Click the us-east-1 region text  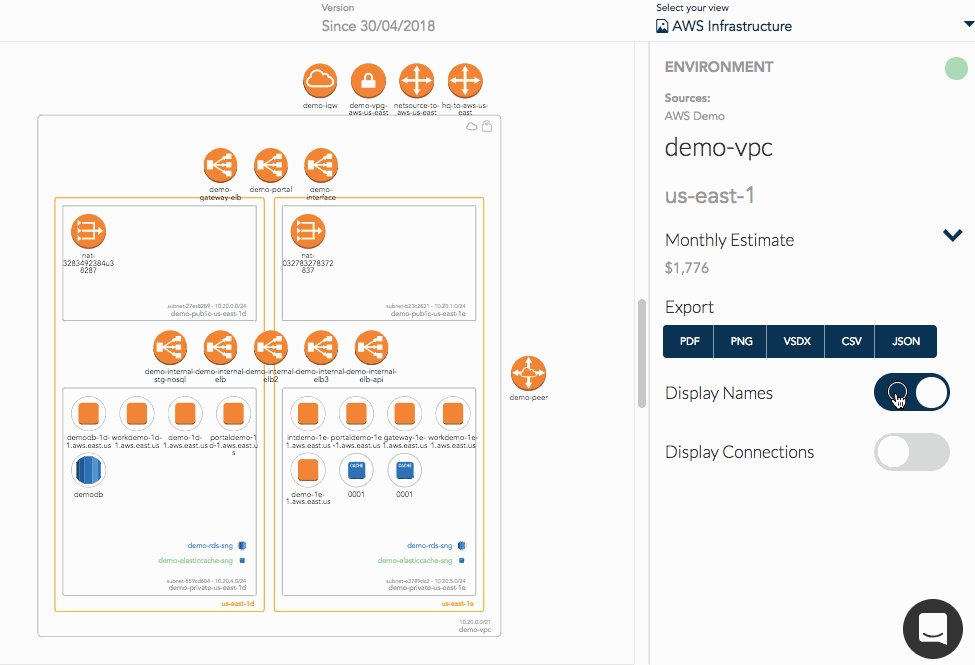tap(709, 196)
